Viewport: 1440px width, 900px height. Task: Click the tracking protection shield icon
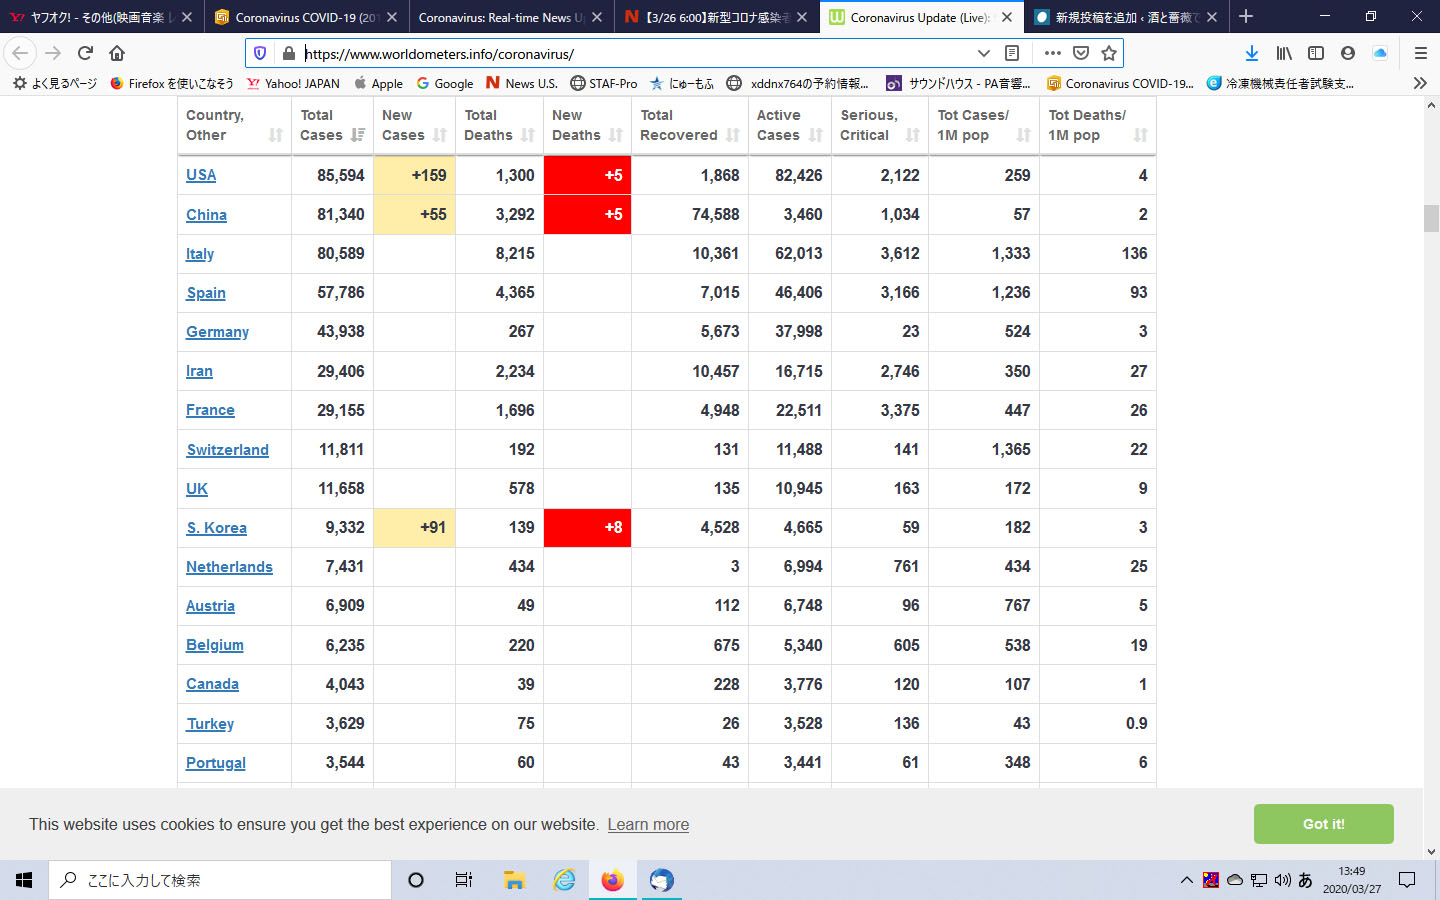coord(260,53)
